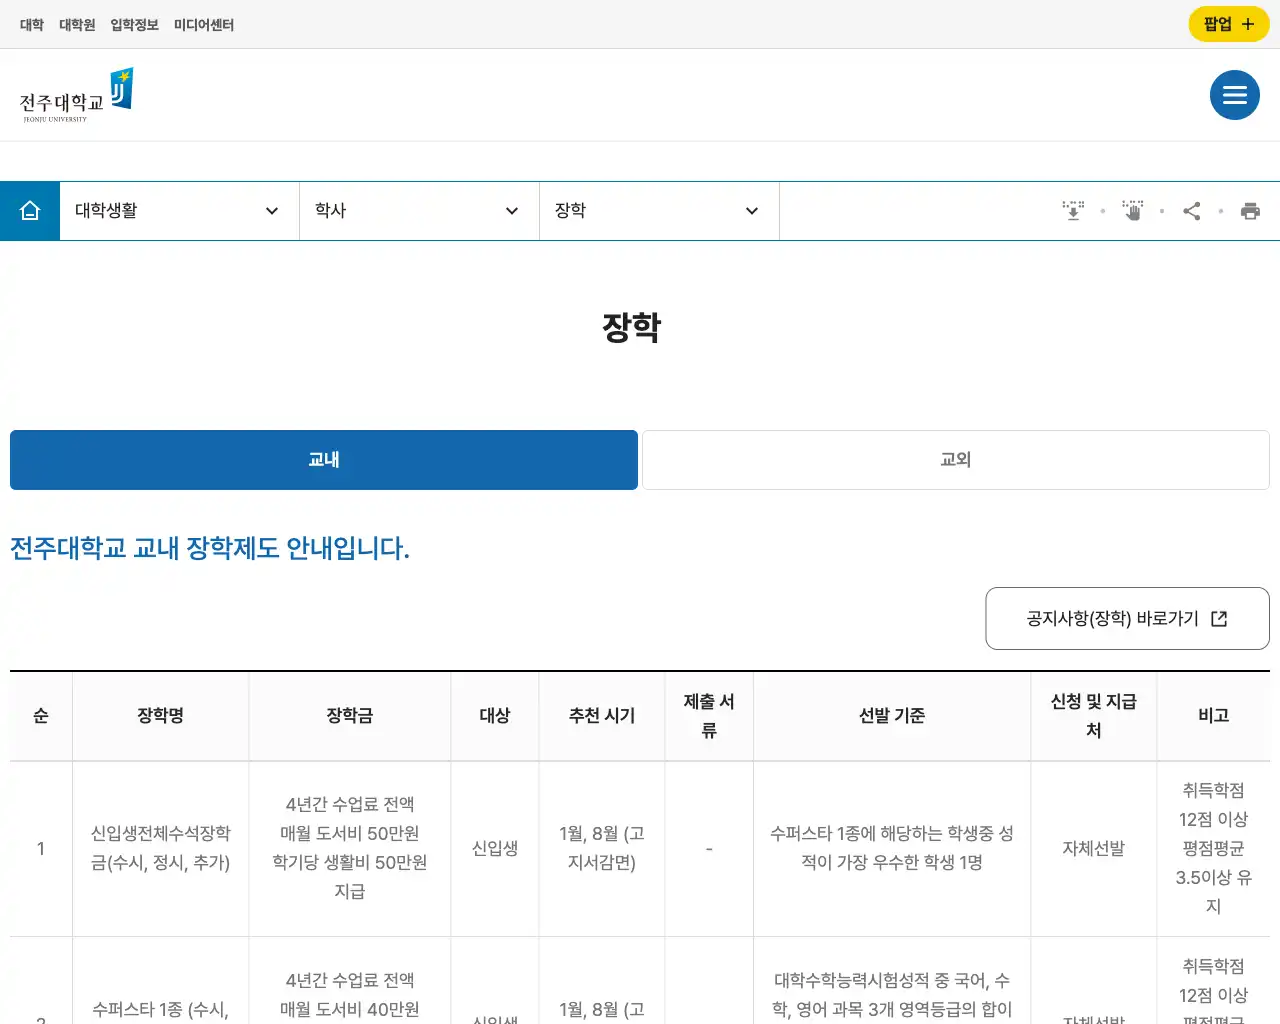1280x1024 pixels.
Task: Switch to the 교외 tab
Action: click(x=956, y=460)
